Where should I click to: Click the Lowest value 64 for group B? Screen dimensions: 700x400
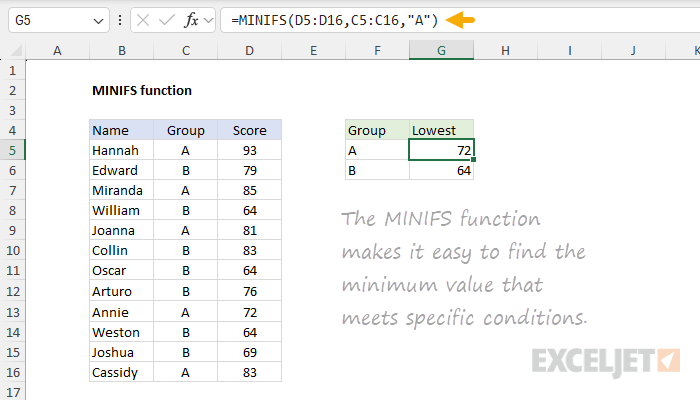tap(442, 171)
